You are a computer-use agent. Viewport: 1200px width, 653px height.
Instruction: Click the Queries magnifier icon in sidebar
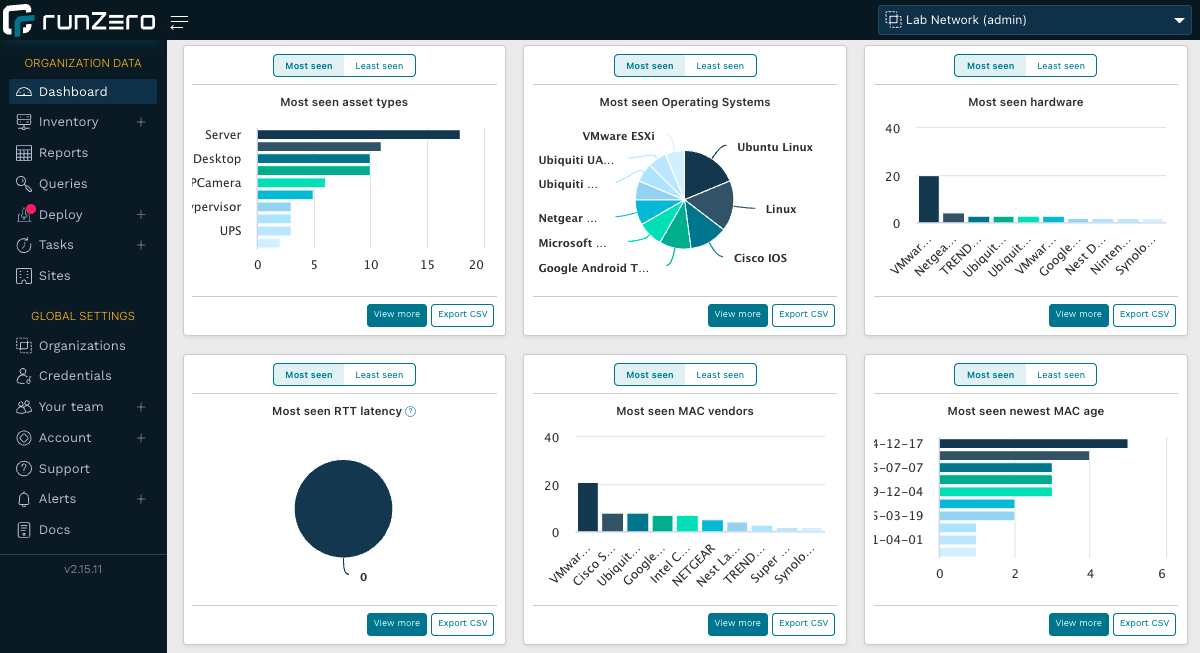coord(24,184)
